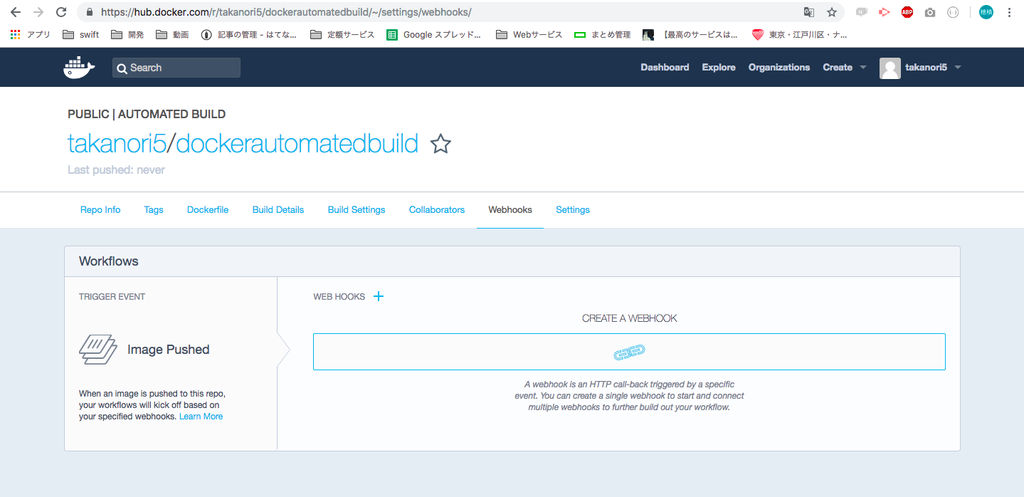Open the 開発 bookmark folder
This screenshot has width=1024, height=497.
point(127,35)
